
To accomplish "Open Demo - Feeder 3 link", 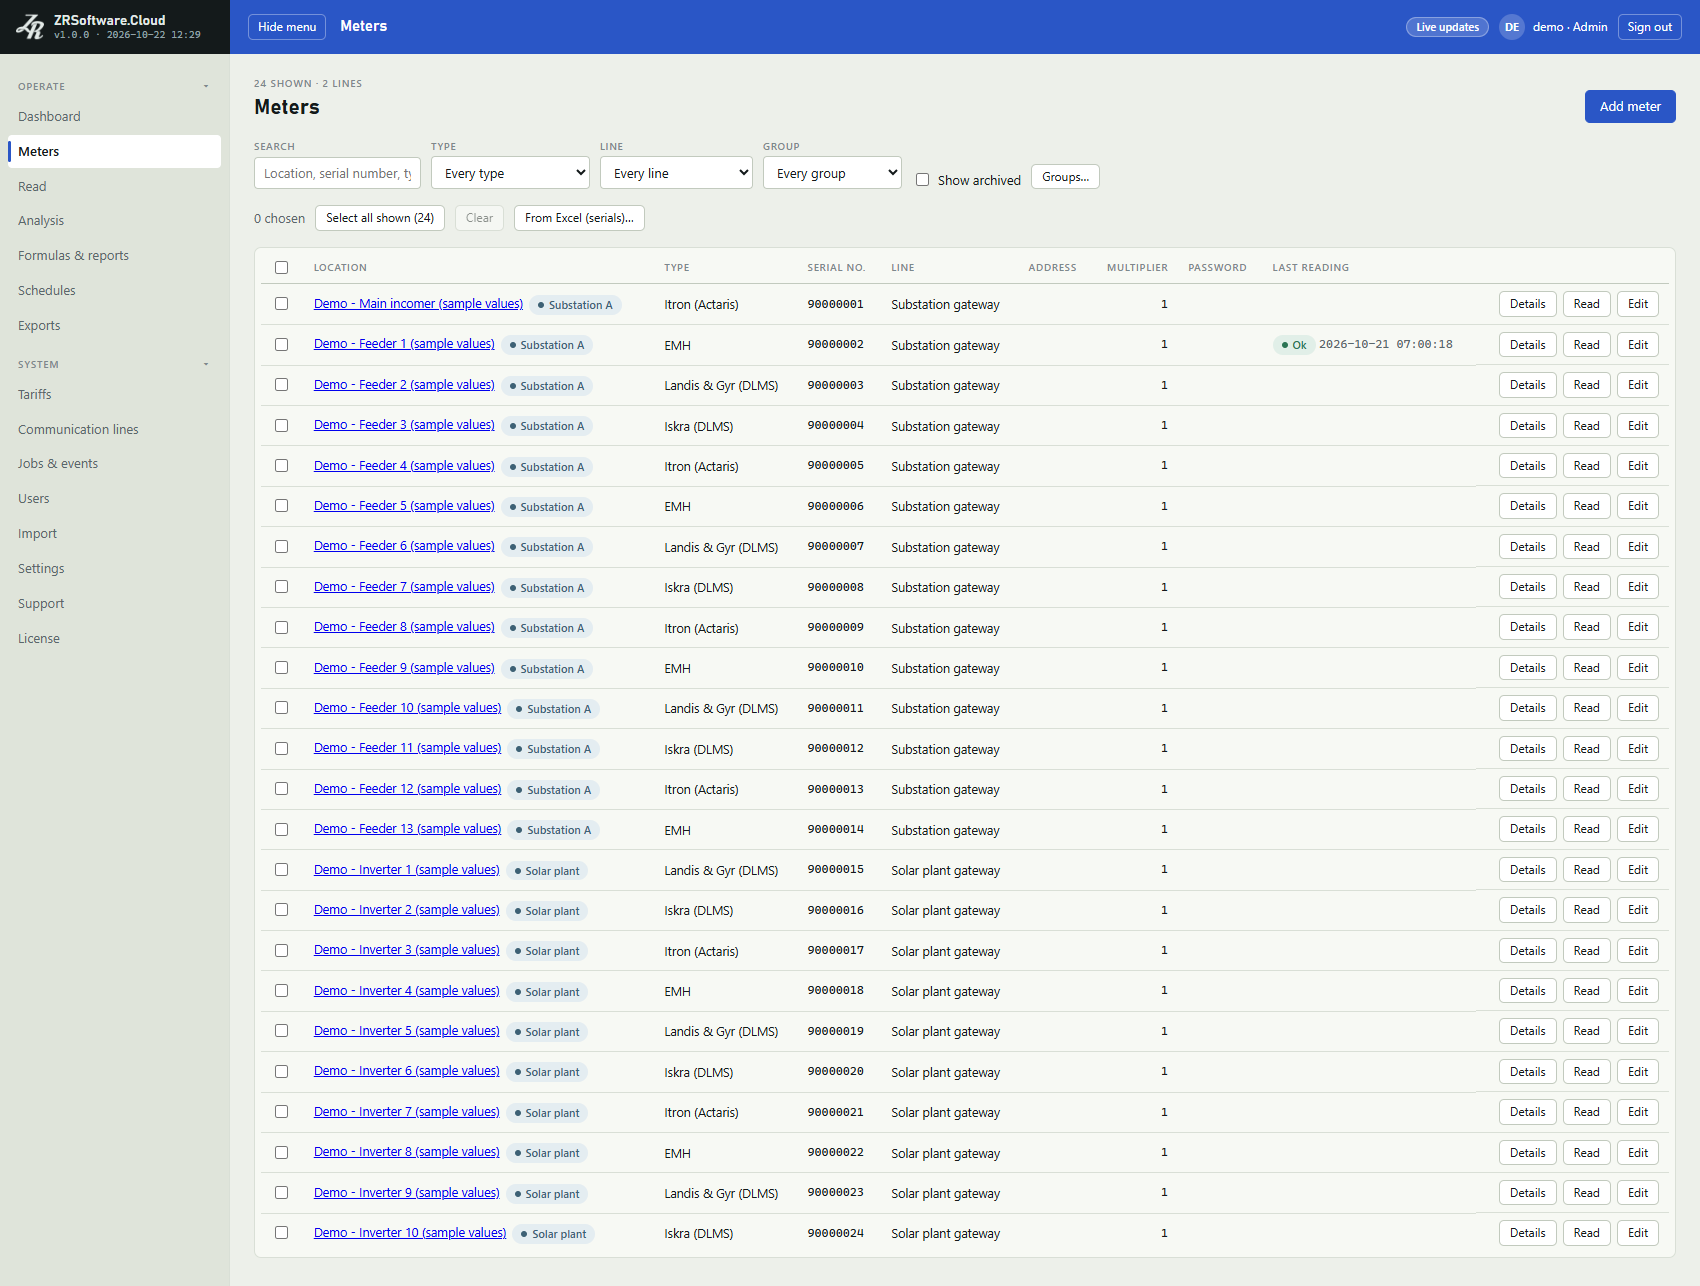I will pos(404,425).
